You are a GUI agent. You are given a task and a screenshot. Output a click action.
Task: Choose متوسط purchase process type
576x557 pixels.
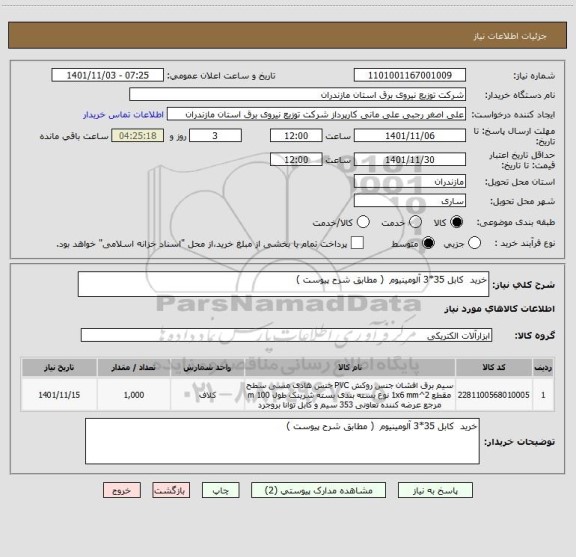428,243
